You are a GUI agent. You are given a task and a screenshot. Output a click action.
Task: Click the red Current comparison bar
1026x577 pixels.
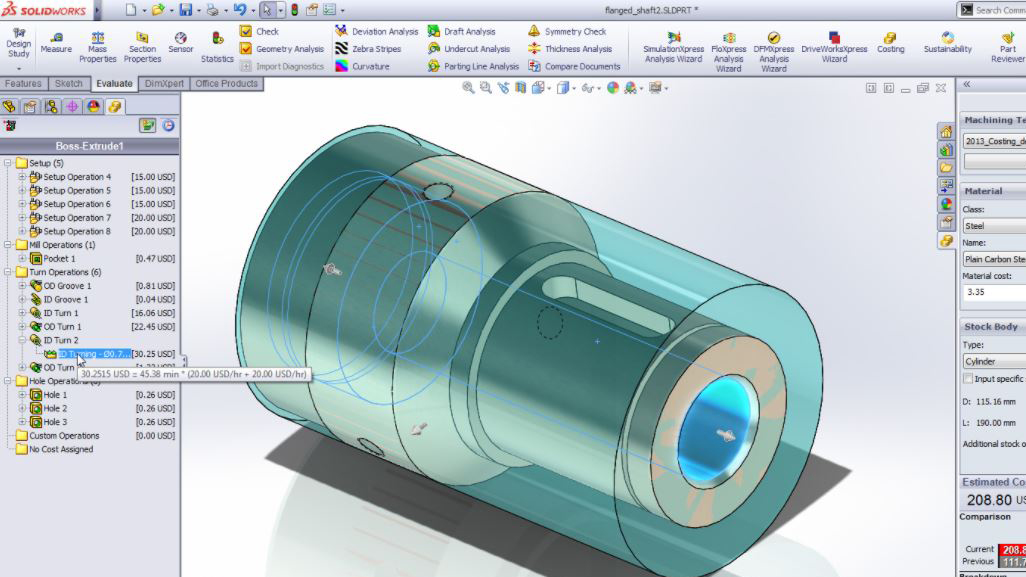click(x=1012, y=550)
